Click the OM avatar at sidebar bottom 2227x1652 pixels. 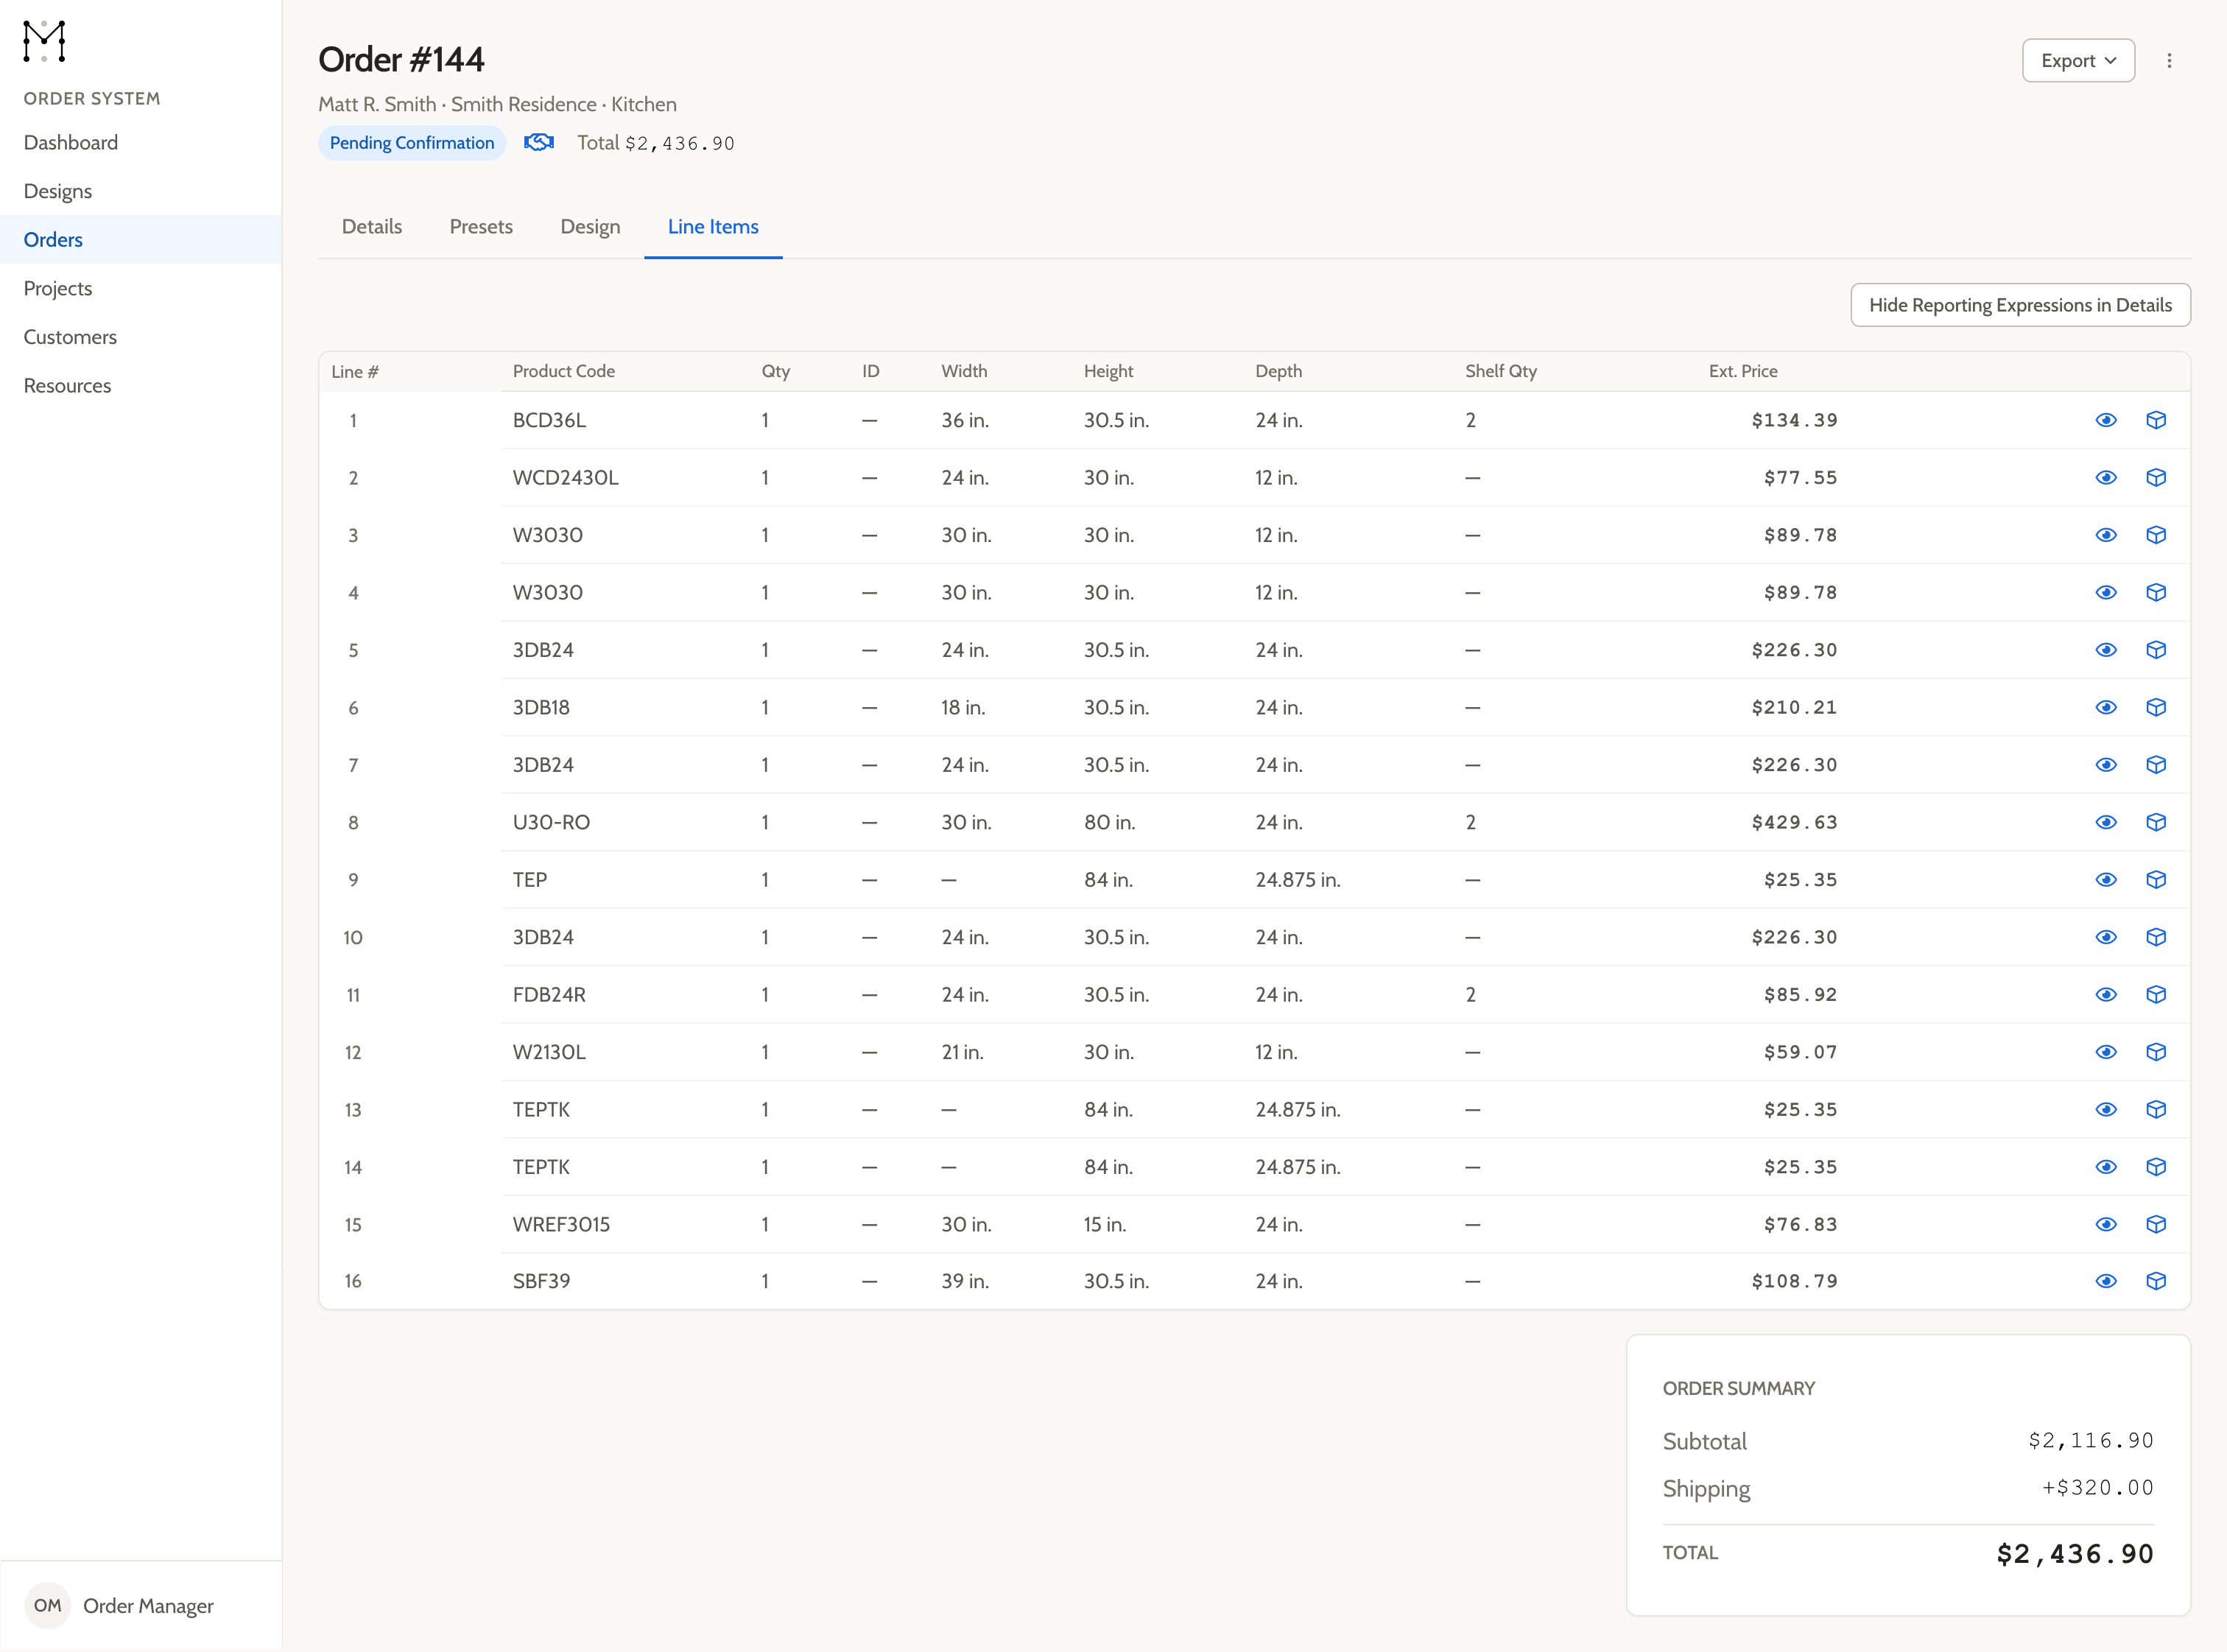coord(47,1605)
